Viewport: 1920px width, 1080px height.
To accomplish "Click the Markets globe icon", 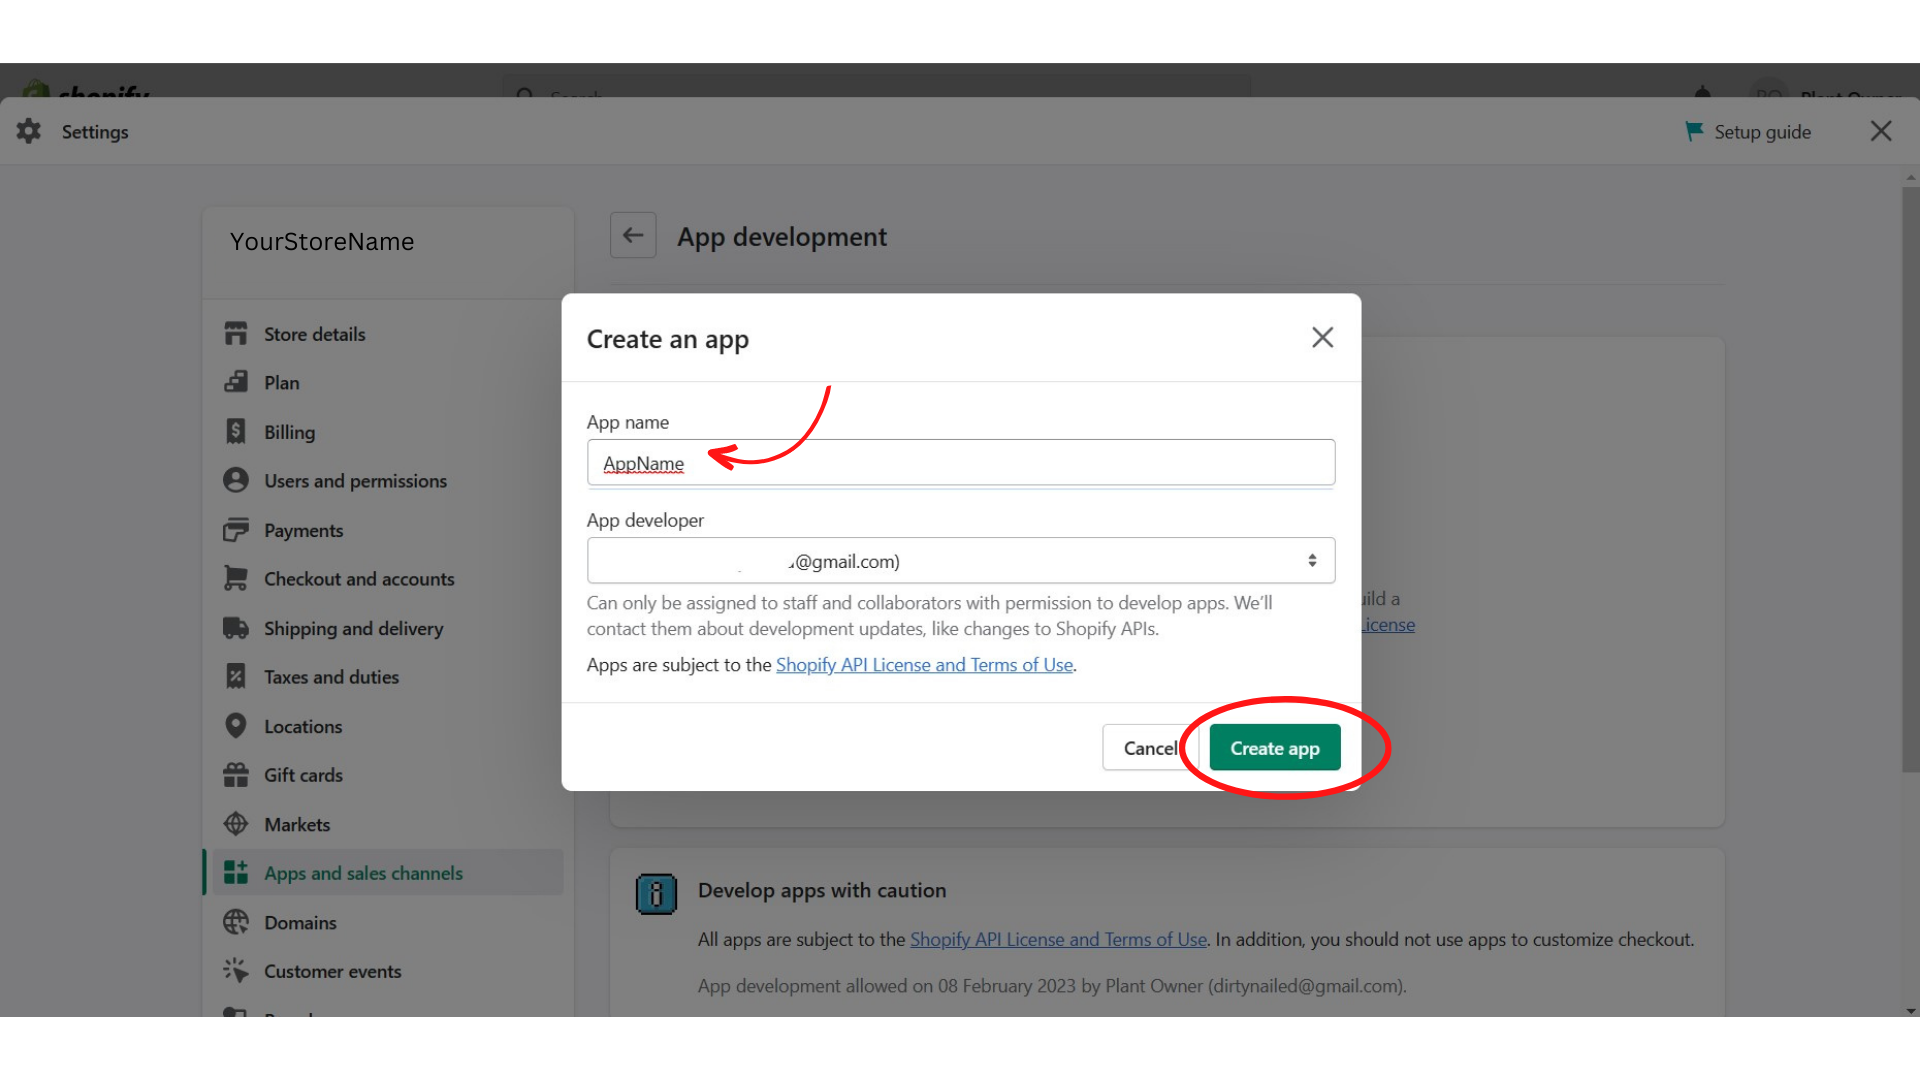I will [236, 824].
